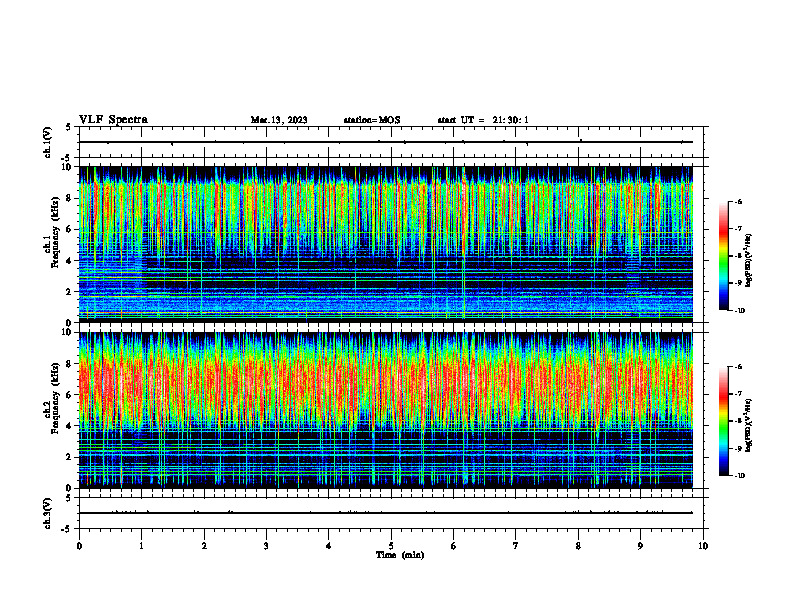792x612 pixels.
Task: Click time axis tick label "9"
Action: (x=640, y=546)
